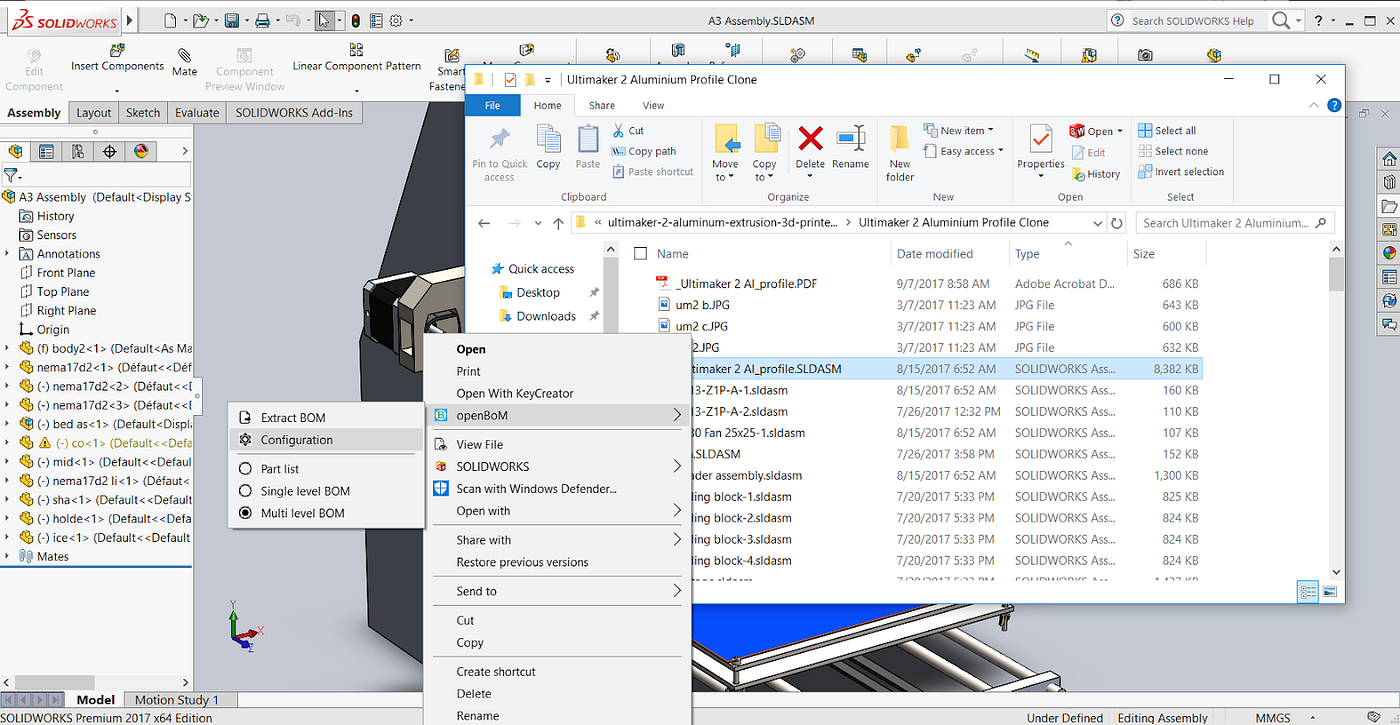This screenshot has width=1400, height=725.
Task: Click the New document icon in SOLIDWORKS toolbar
Action: (x=170, y=20)
